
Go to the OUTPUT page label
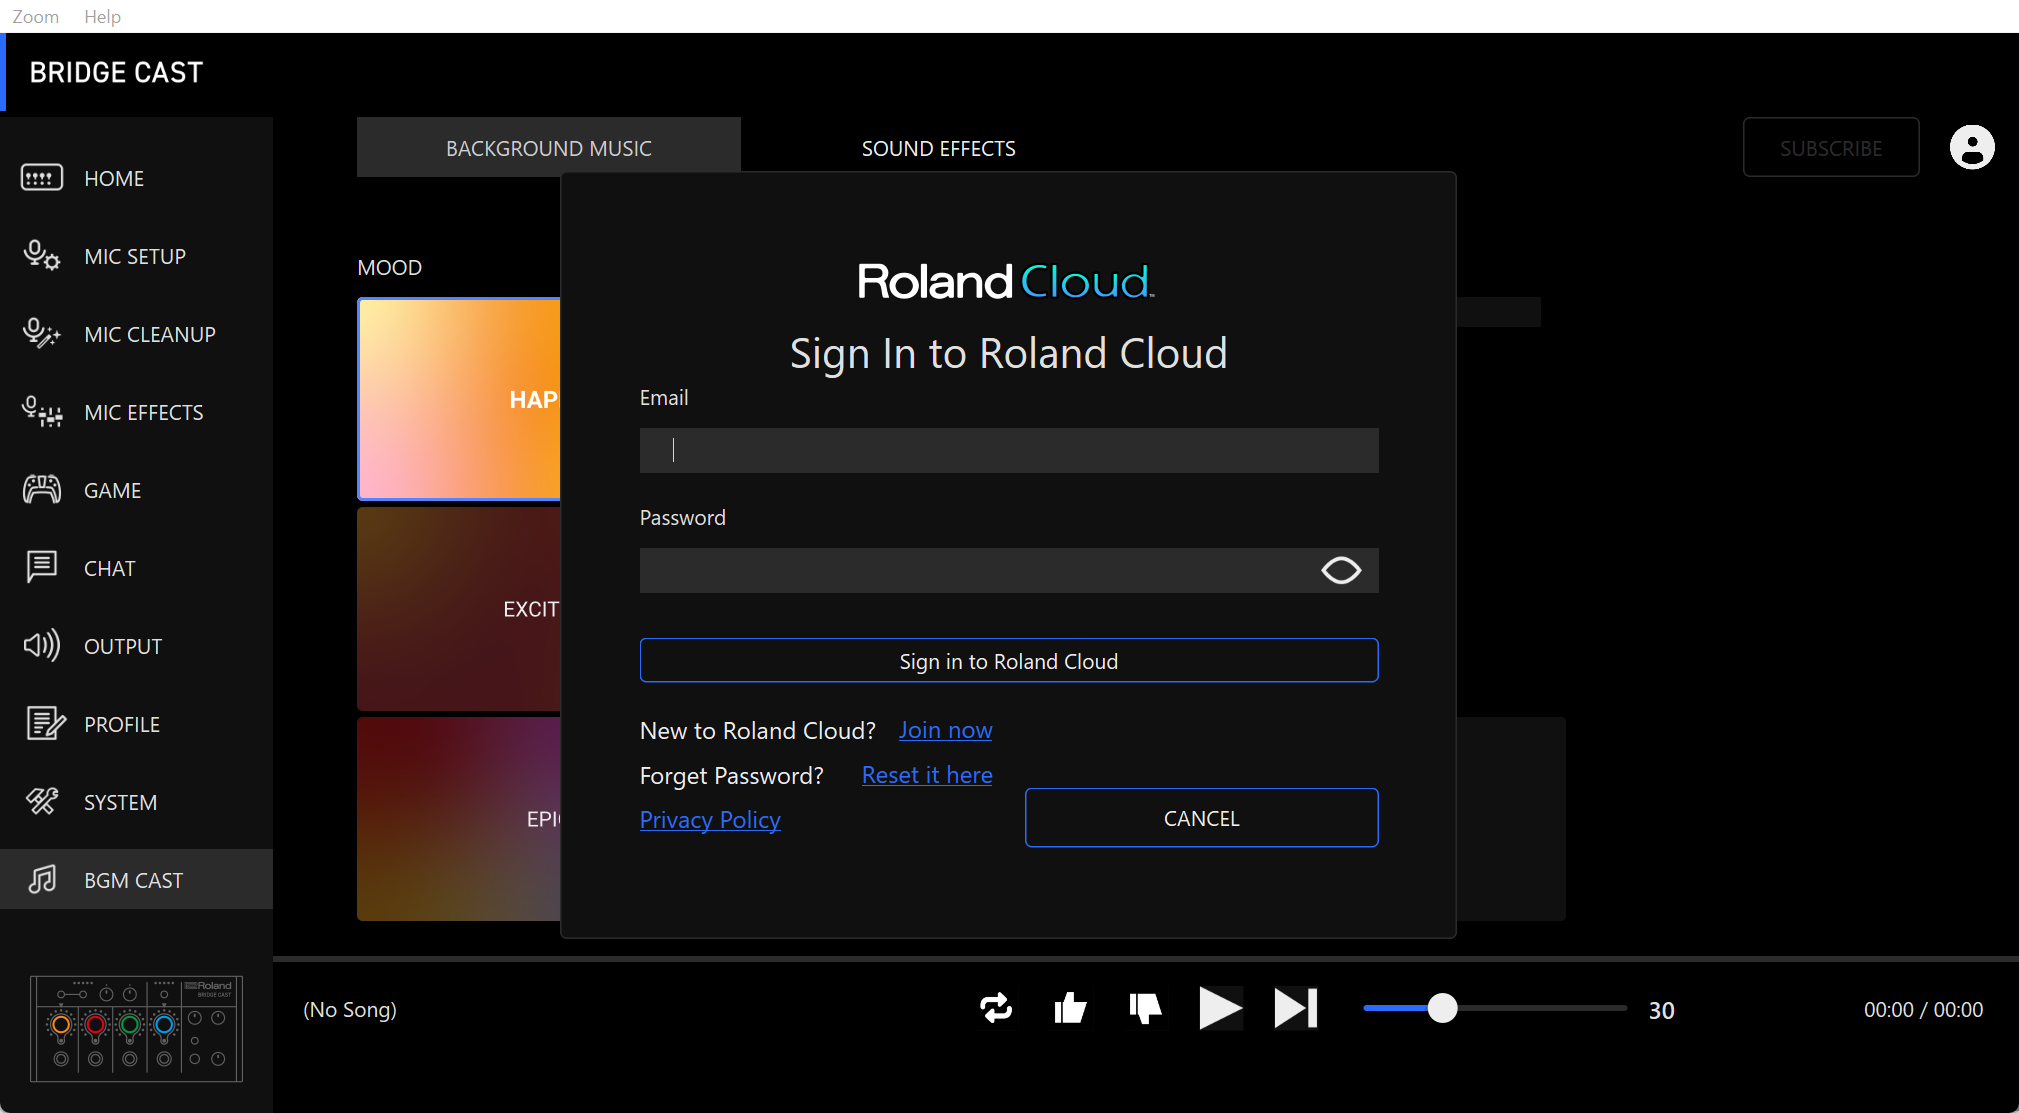[123, 646]
